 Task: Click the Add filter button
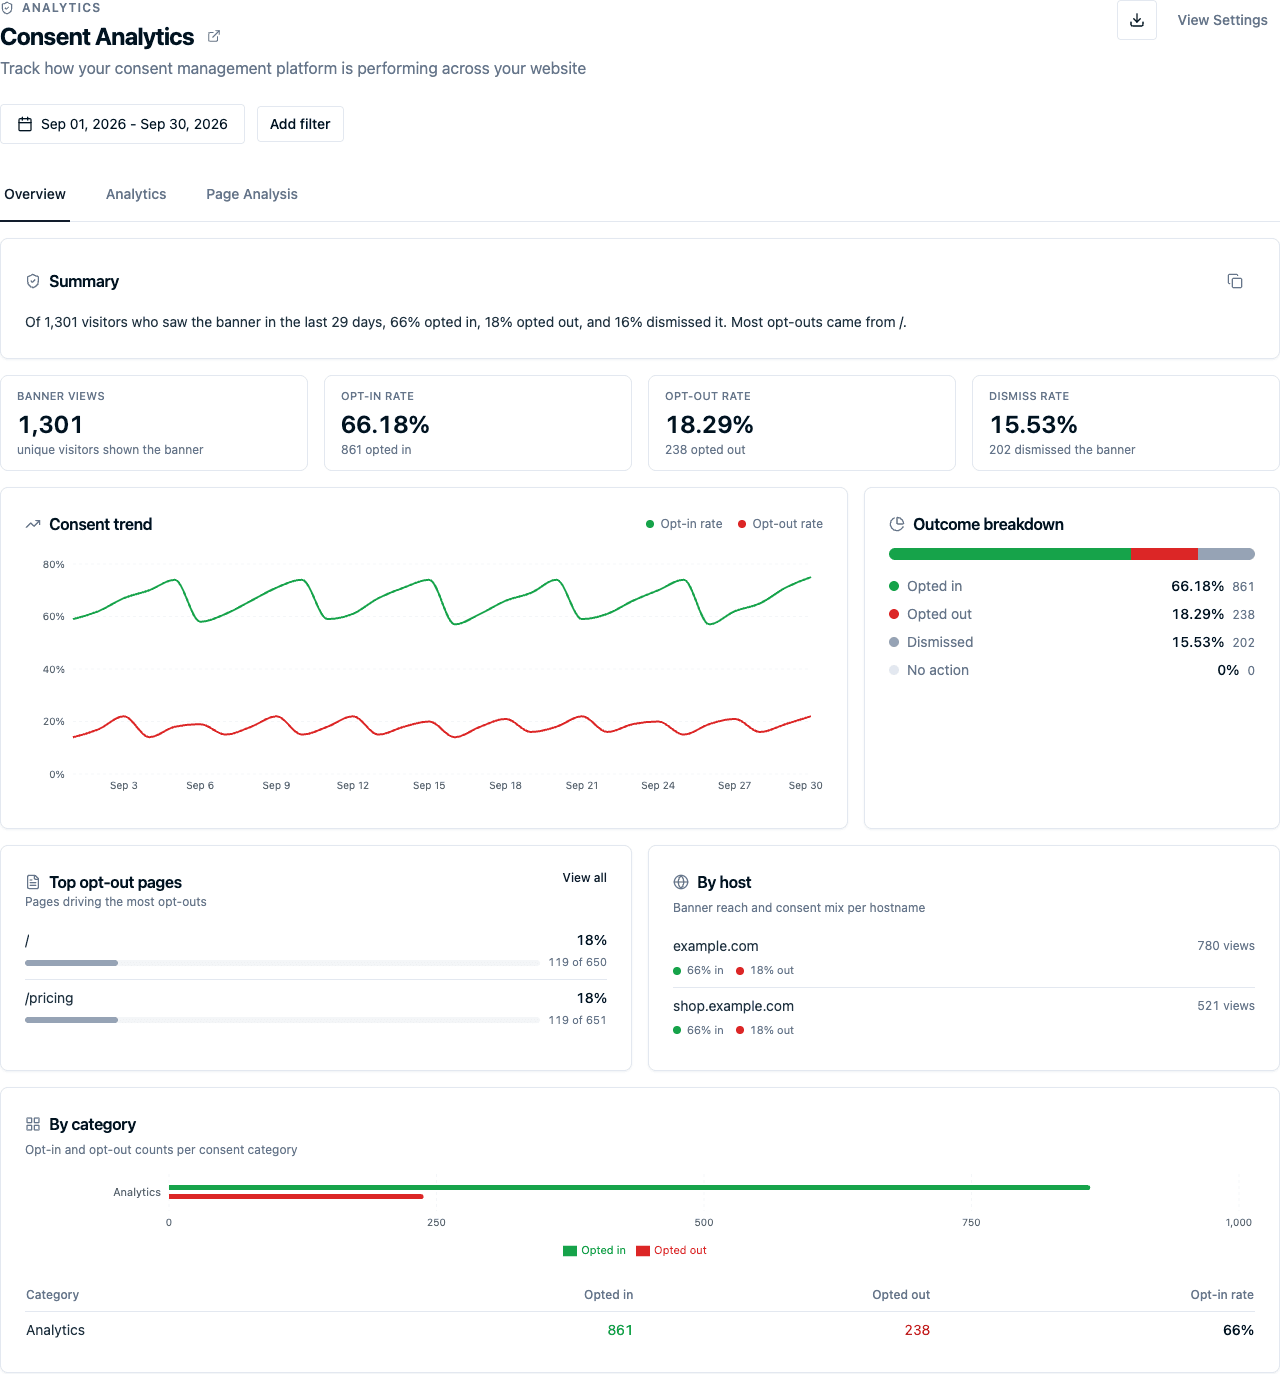click(300, 124)
